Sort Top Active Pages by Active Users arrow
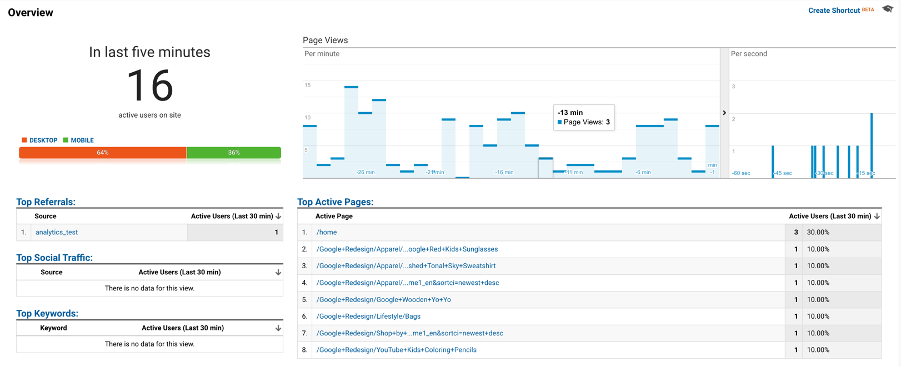Viewport: 902px width, 368px height. [x=877, y=216]
